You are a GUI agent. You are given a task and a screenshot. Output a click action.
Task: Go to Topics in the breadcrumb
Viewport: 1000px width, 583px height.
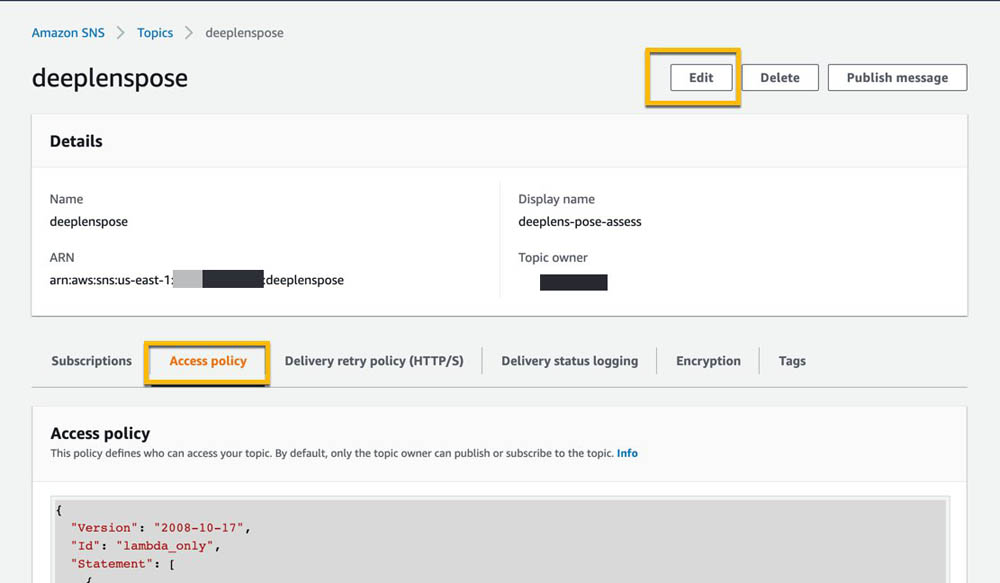tap(155, 33)
